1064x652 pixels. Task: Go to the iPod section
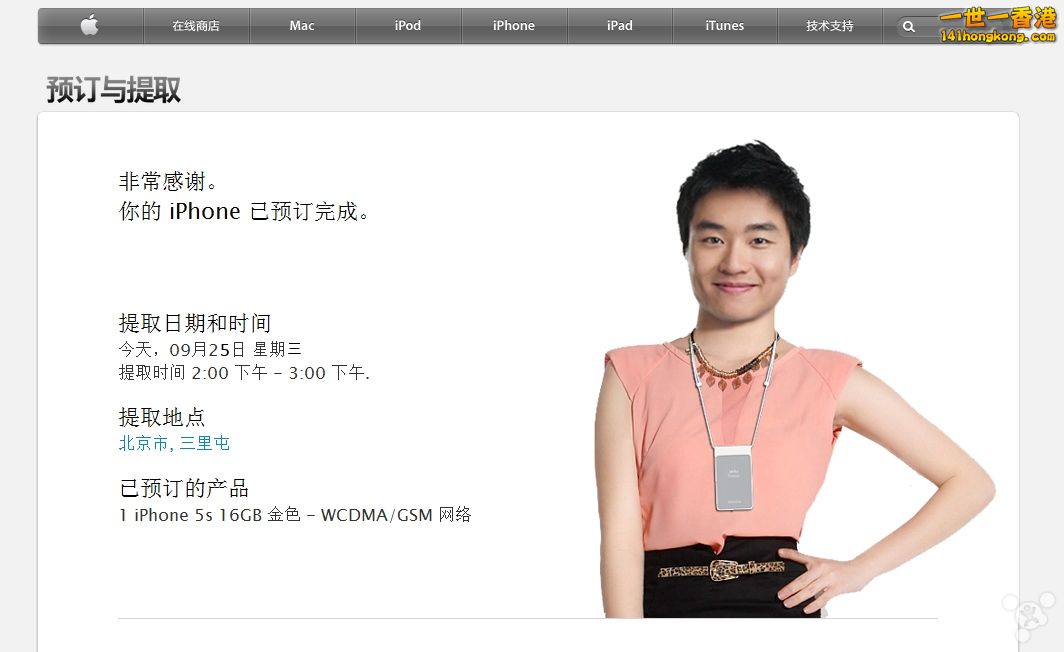coord(408,26)
